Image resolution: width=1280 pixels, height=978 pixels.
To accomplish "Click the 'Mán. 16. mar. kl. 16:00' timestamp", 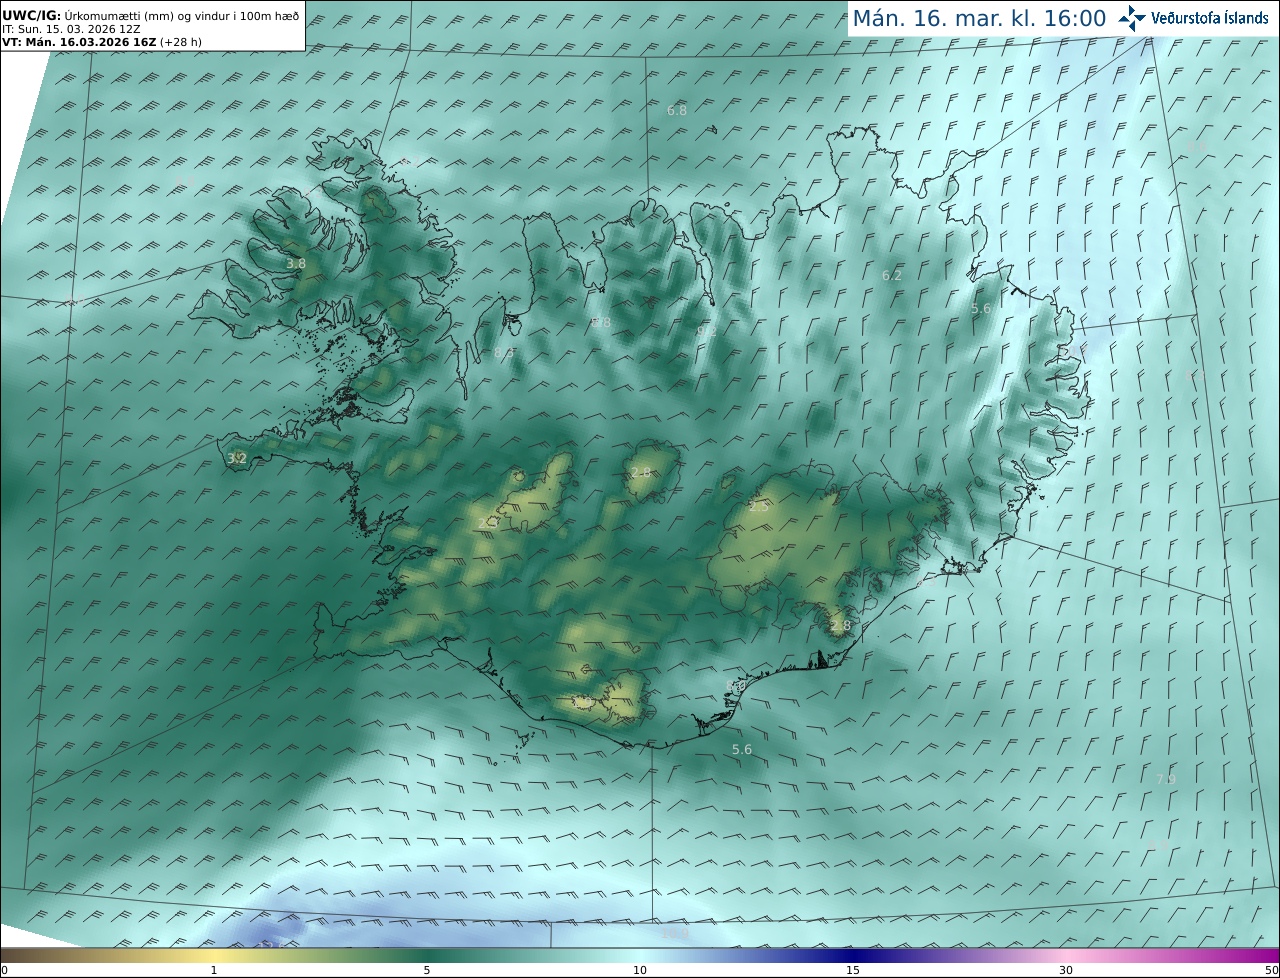I will click(x=979, y=18).
